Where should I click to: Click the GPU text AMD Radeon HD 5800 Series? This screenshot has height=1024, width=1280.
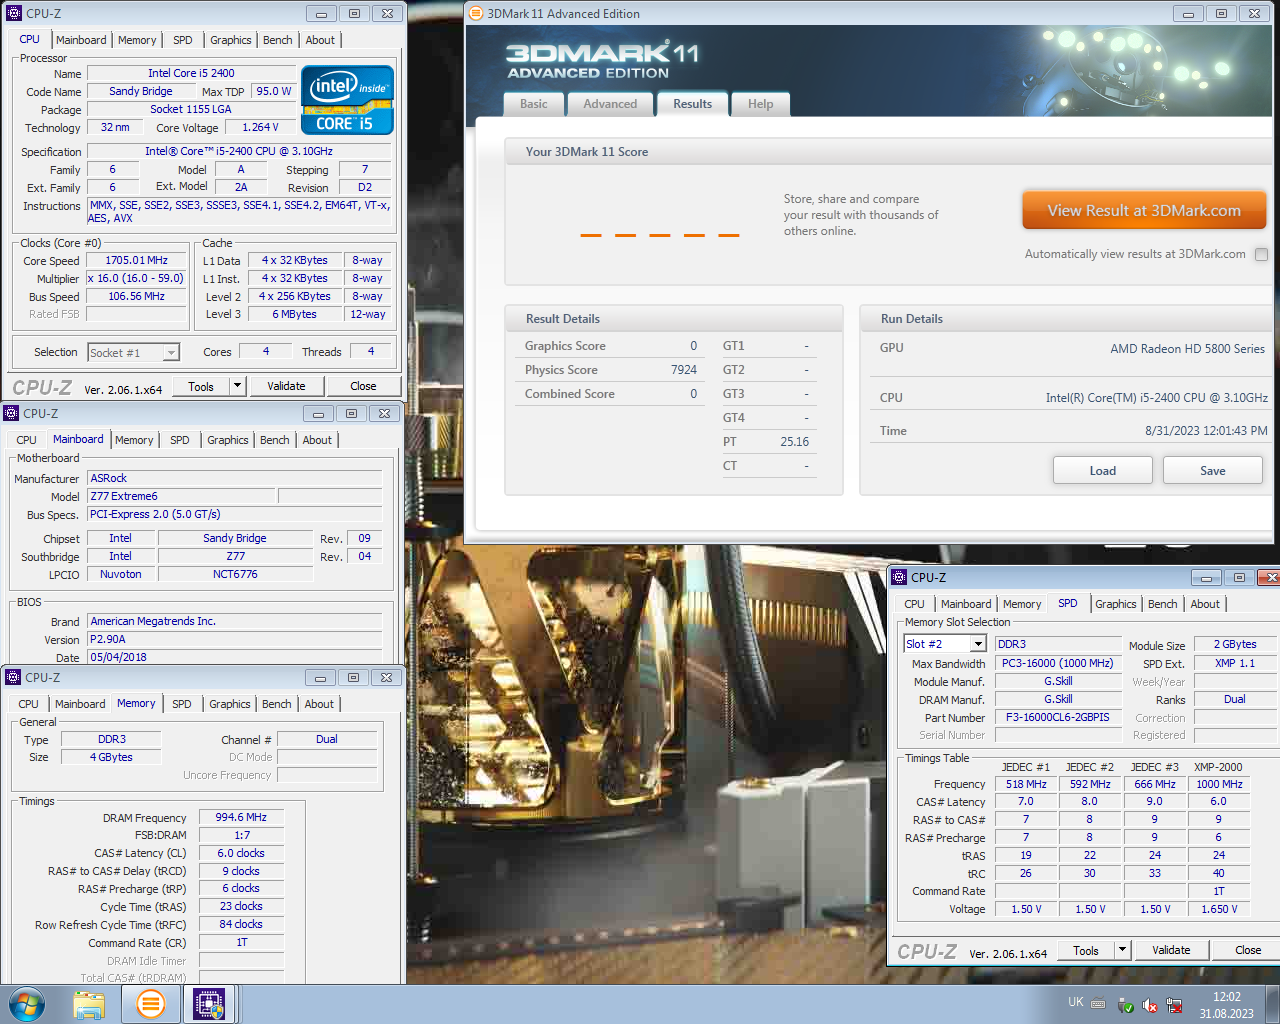1187,349
